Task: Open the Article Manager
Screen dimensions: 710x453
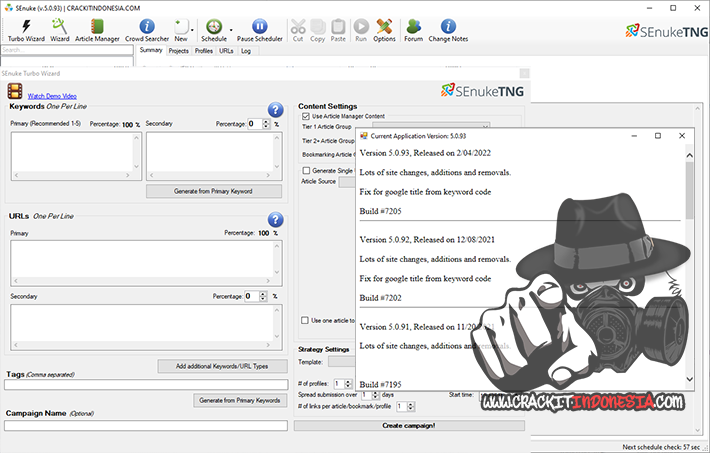Action: (97, 30)
